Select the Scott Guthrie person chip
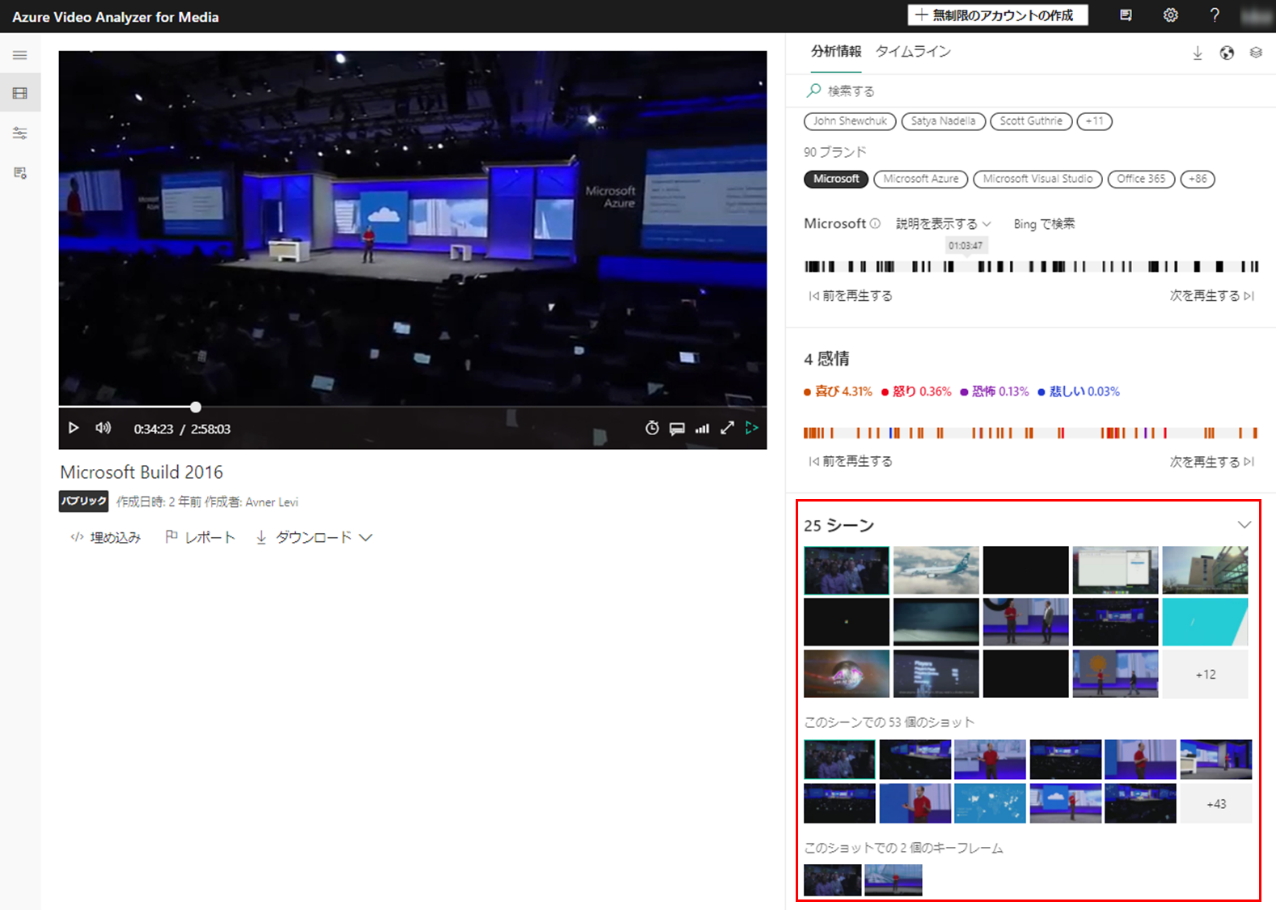This screenshot has width=1276, height=910. 1031,121
